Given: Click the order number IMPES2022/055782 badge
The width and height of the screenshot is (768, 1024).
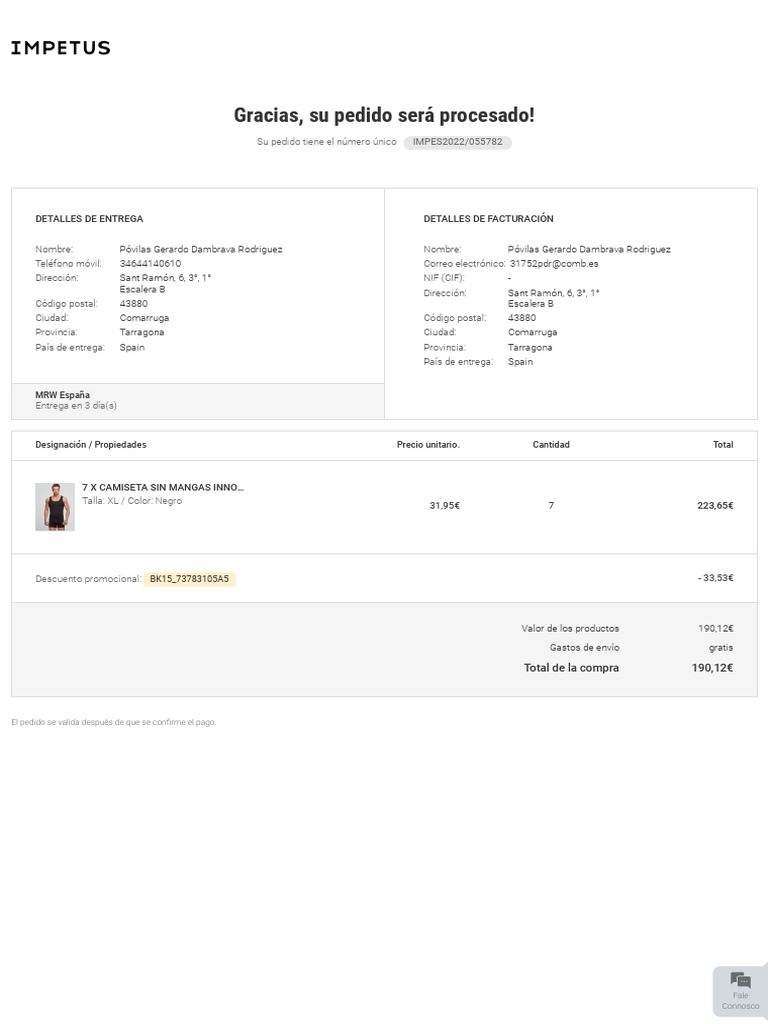Looking at the screenshot, I should point(458,142).
